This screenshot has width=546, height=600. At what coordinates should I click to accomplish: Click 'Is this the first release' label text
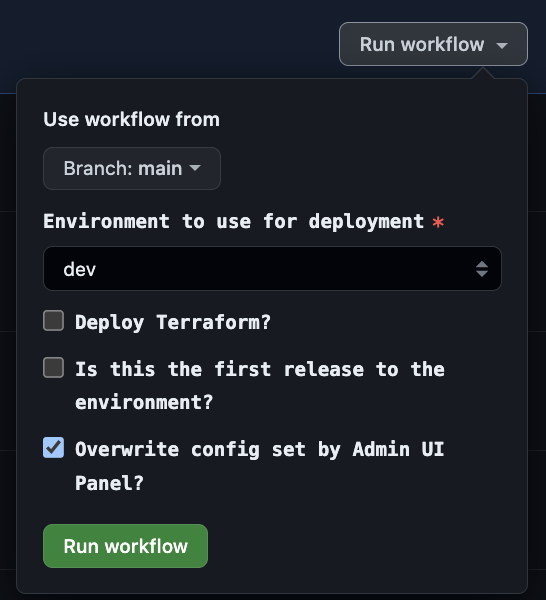click(260, 386)
